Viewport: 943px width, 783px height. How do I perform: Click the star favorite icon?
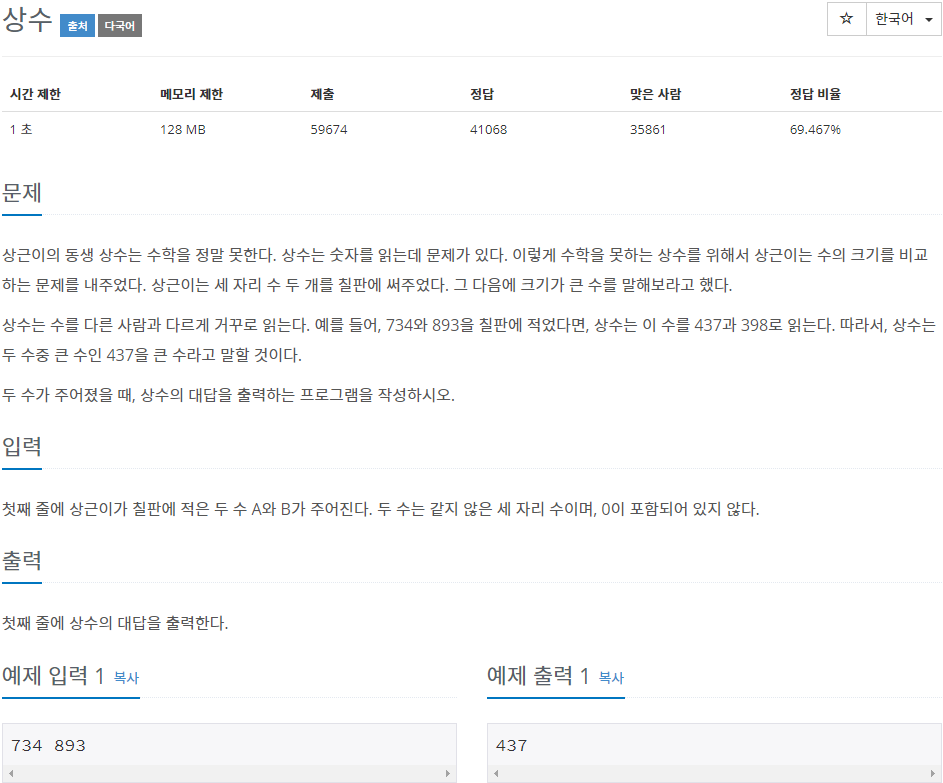coord(846,19)
